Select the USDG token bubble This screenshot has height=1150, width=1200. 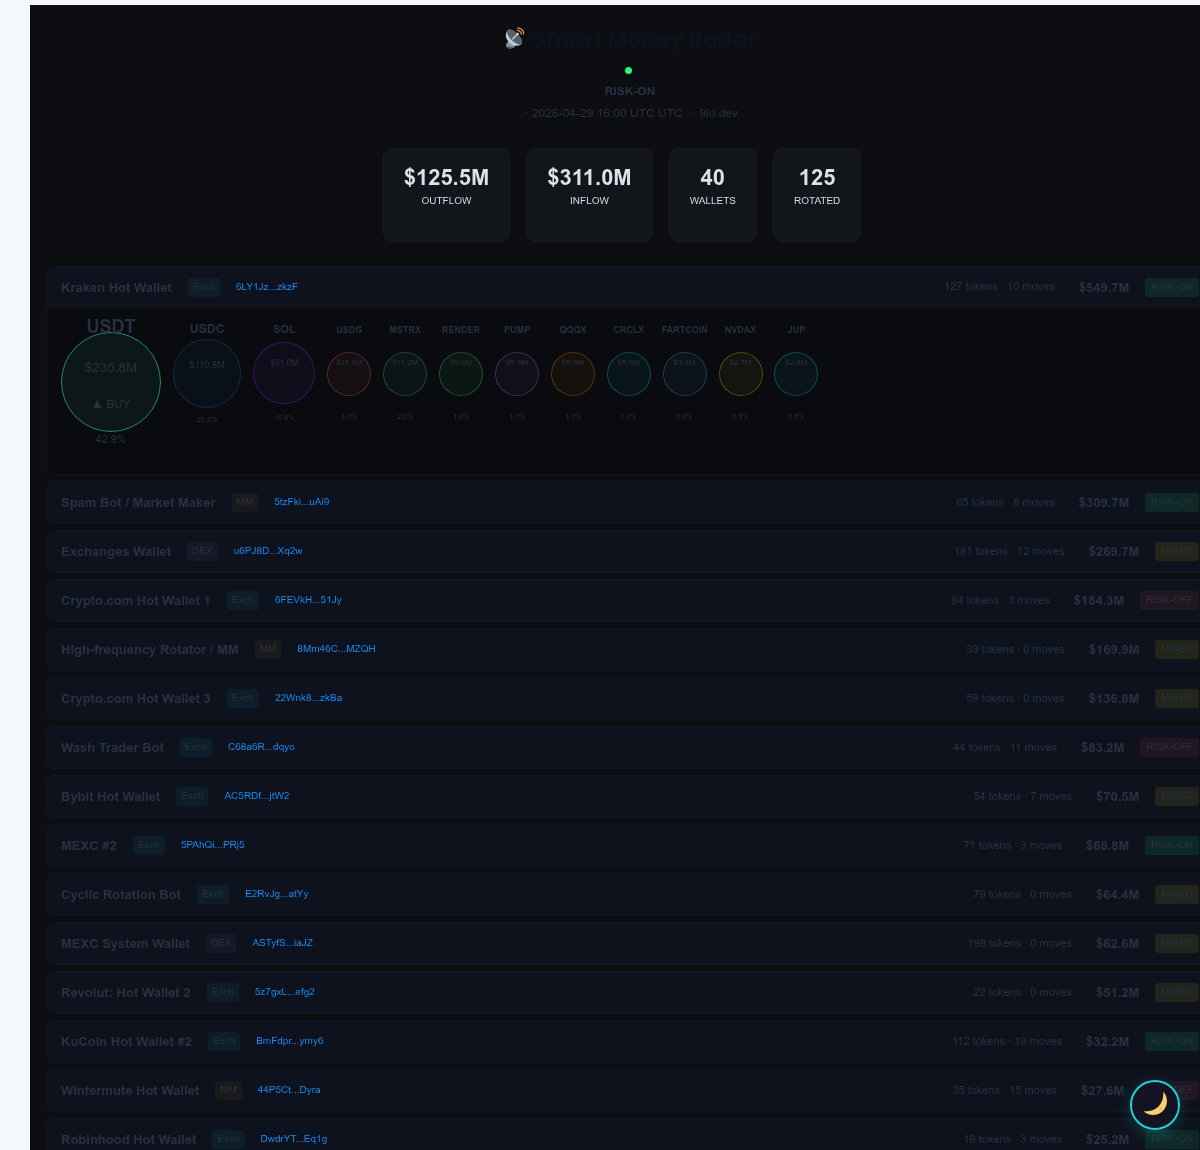click(x=349, y=374)
